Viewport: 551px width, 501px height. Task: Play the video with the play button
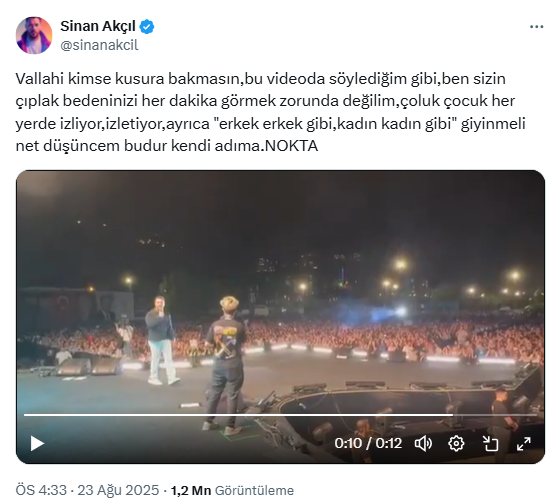click(x=37, y=443)
